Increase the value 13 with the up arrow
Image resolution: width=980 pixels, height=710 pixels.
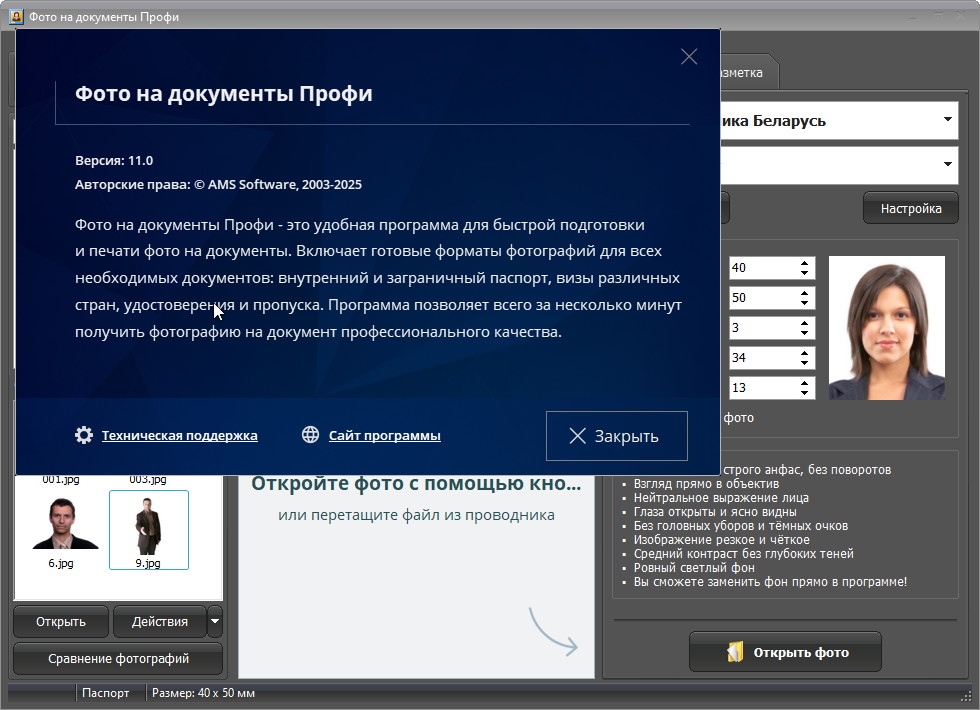tap(804, 382)
